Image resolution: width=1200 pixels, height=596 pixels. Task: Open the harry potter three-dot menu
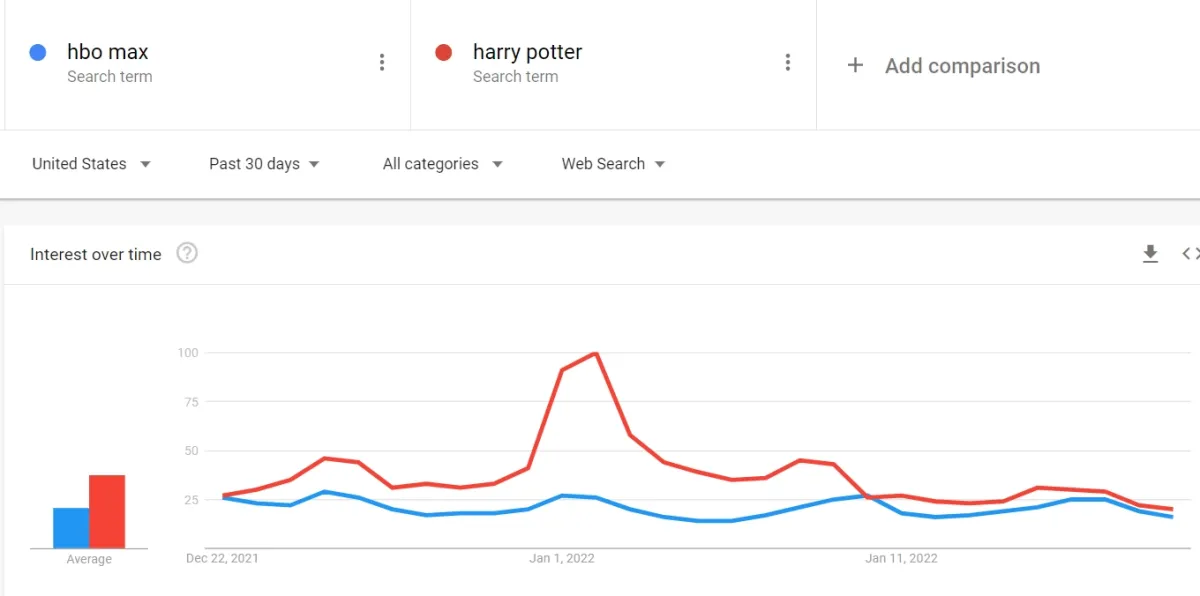[788, 63]
